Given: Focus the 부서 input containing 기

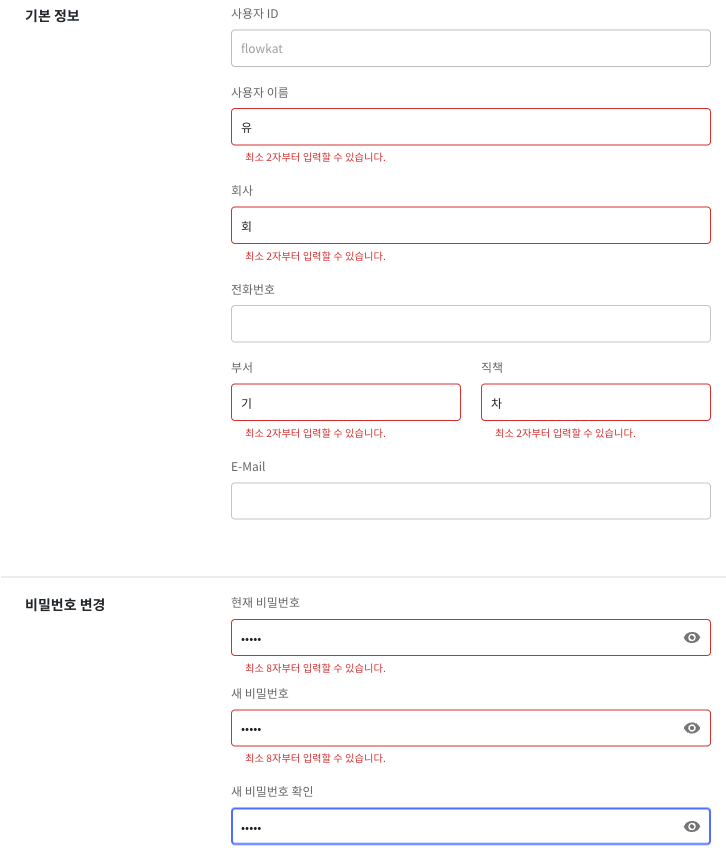Looking at the screenshot, I should click(345, 403).
